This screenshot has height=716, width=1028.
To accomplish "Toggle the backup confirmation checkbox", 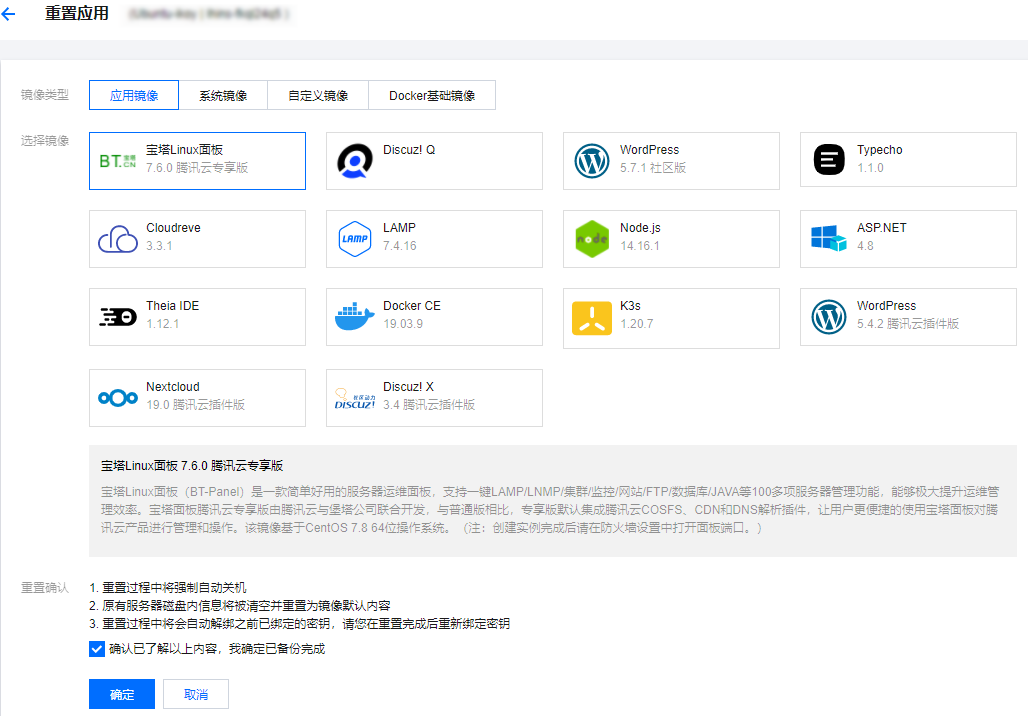I will pyautogui.click(x=96, y=648).
